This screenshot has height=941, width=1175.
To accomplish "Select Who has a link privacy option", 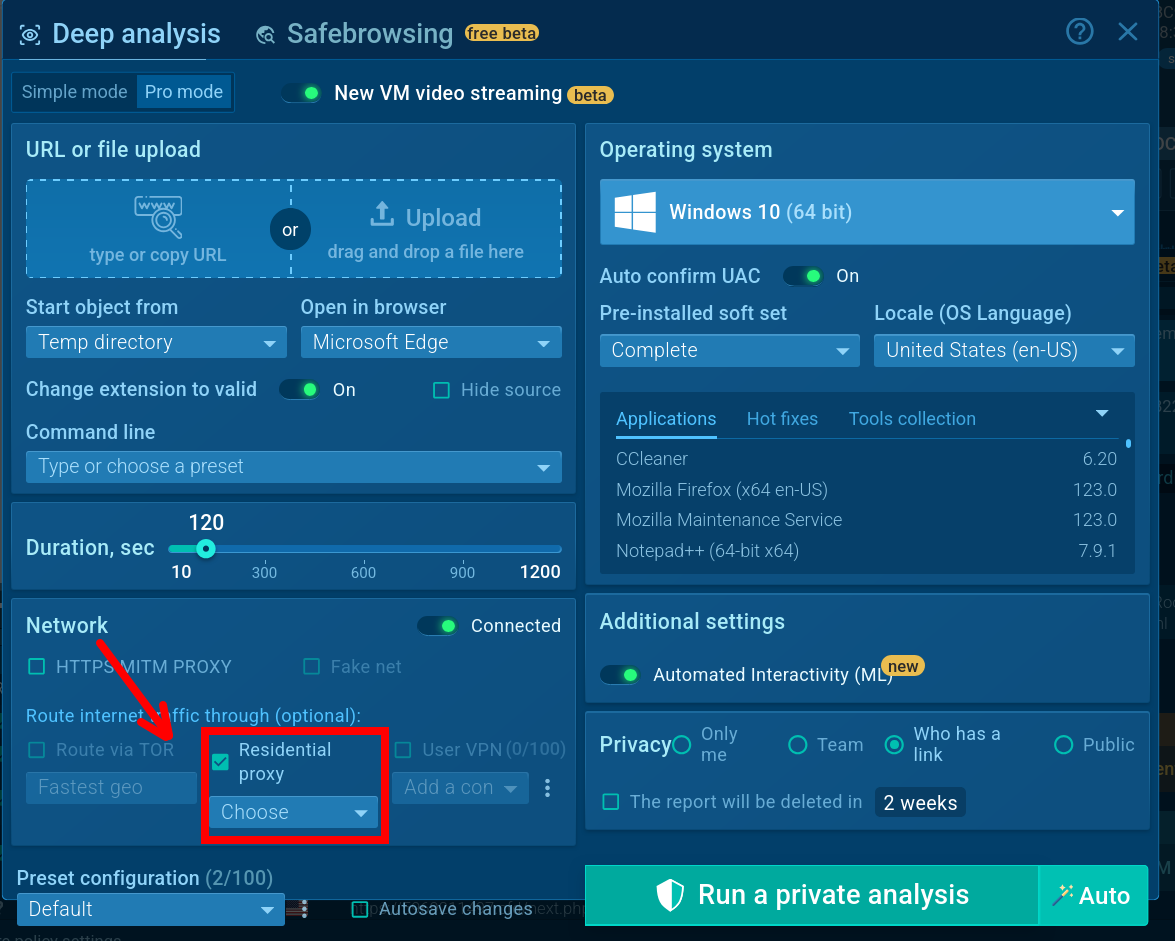I will (894, 745).
